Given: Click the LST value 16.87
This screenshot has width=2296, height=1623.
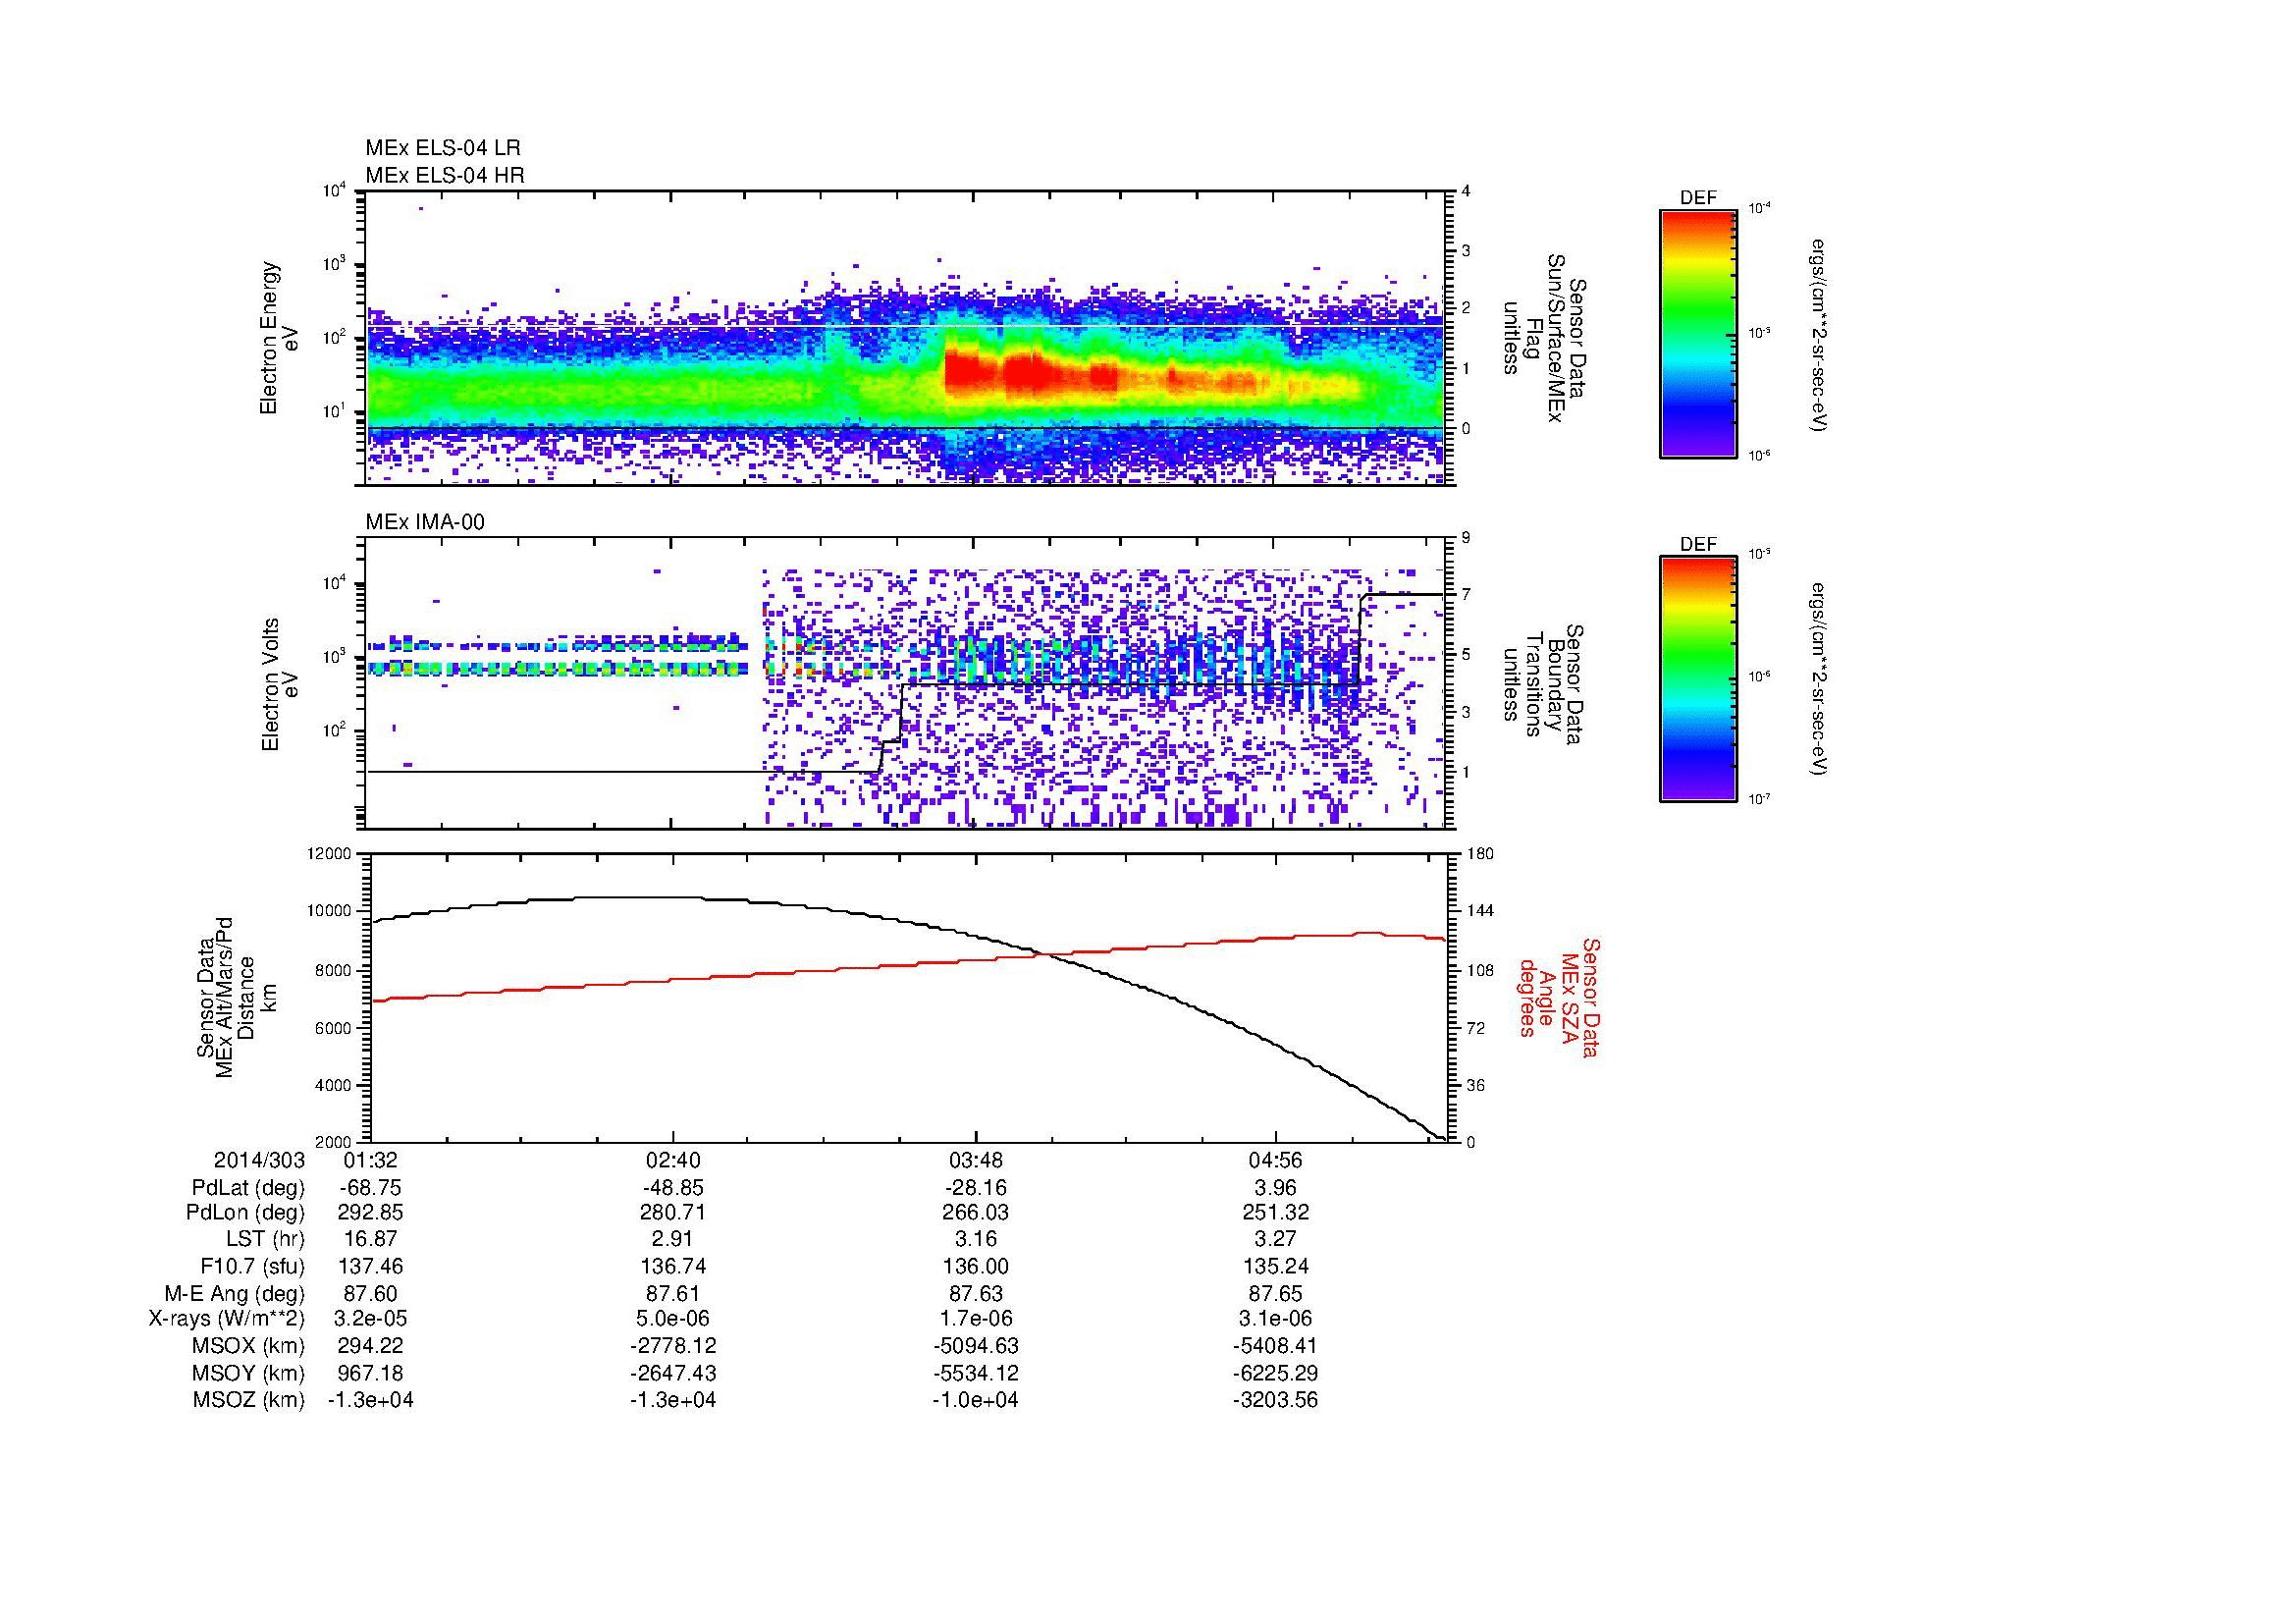Looking at the screenshot, I should 370,1239.
